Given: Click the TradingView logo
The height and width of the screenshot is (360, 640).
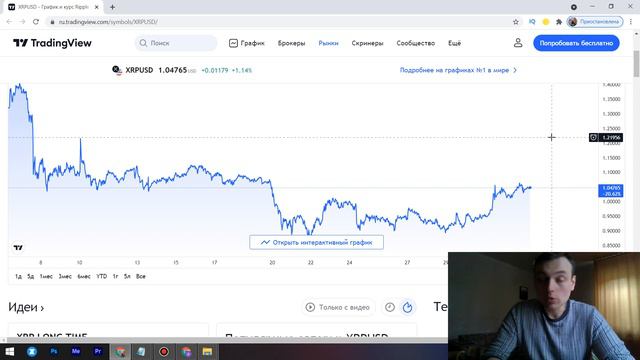Looking at the screenshot, I should pyautogui.click(x=52, y=43).
